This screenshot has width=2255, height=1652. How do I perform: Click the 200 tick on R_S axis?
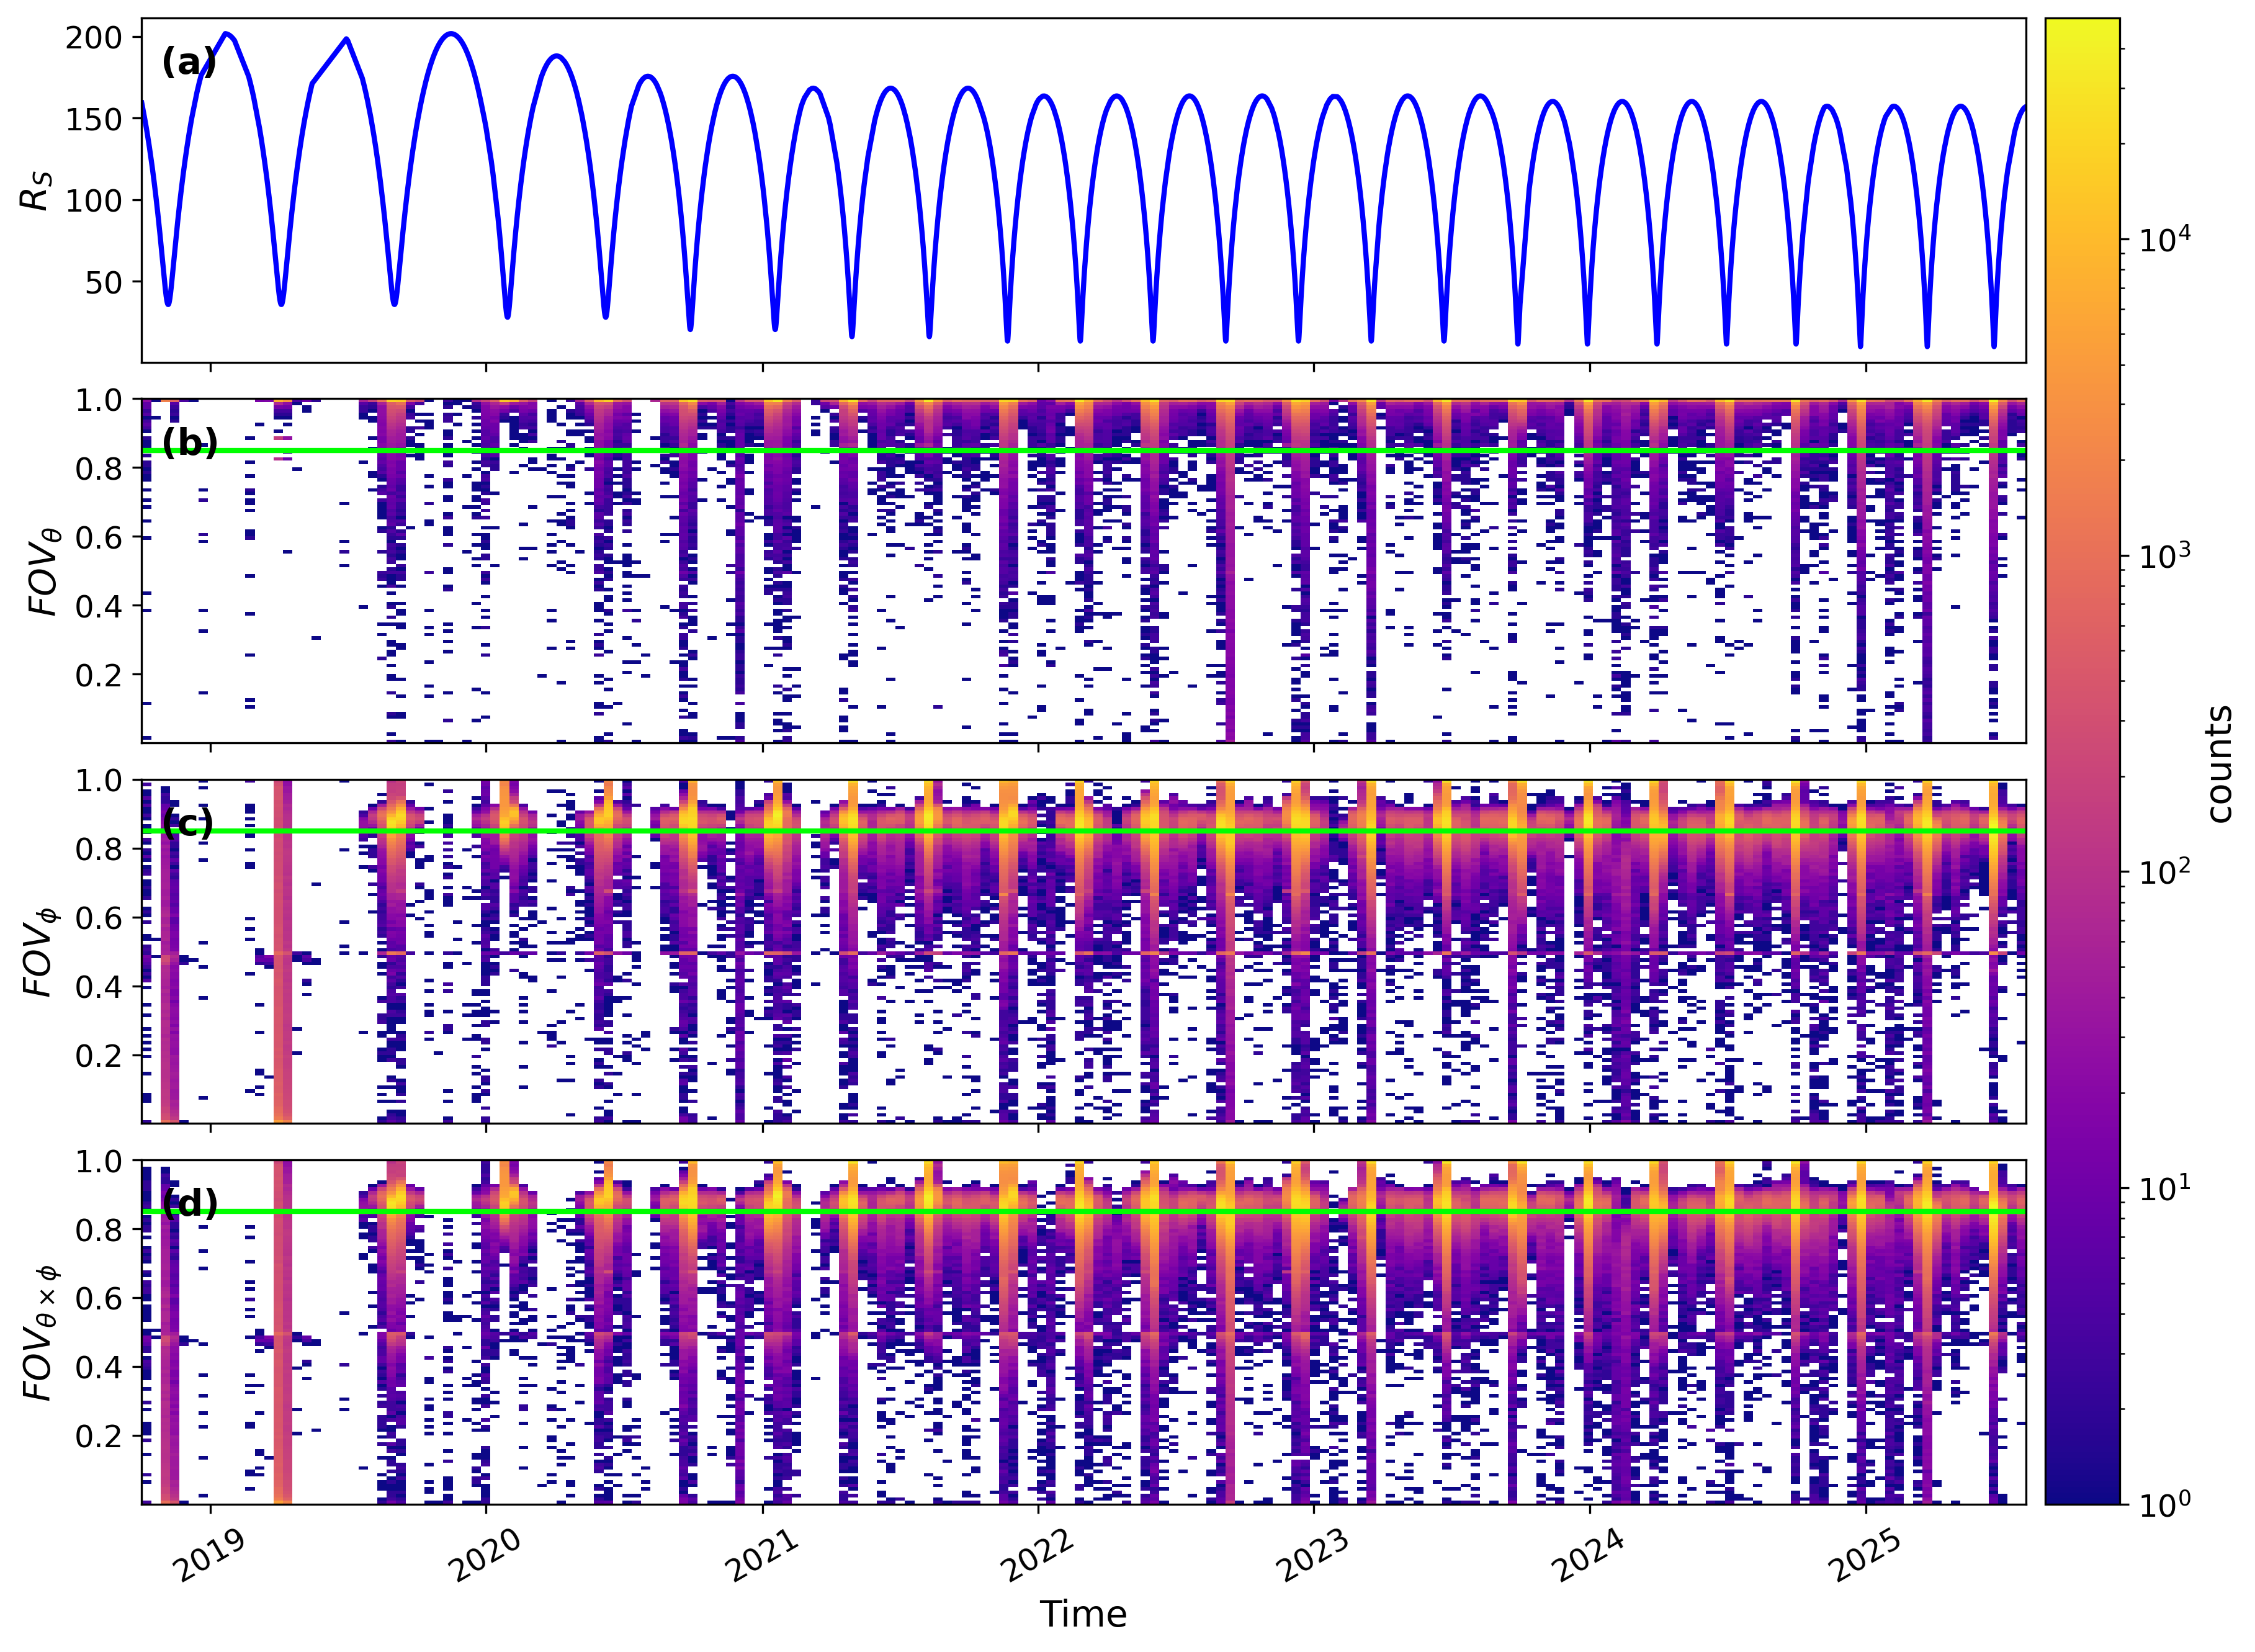[x=93, y=38]
